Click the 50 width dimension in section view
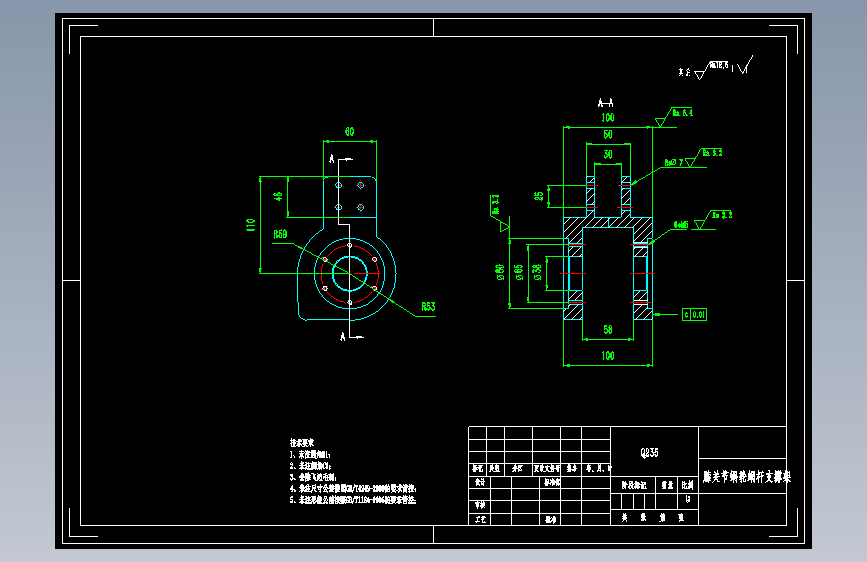Viewport: 867px width, 562px height. tap(608, 134)
